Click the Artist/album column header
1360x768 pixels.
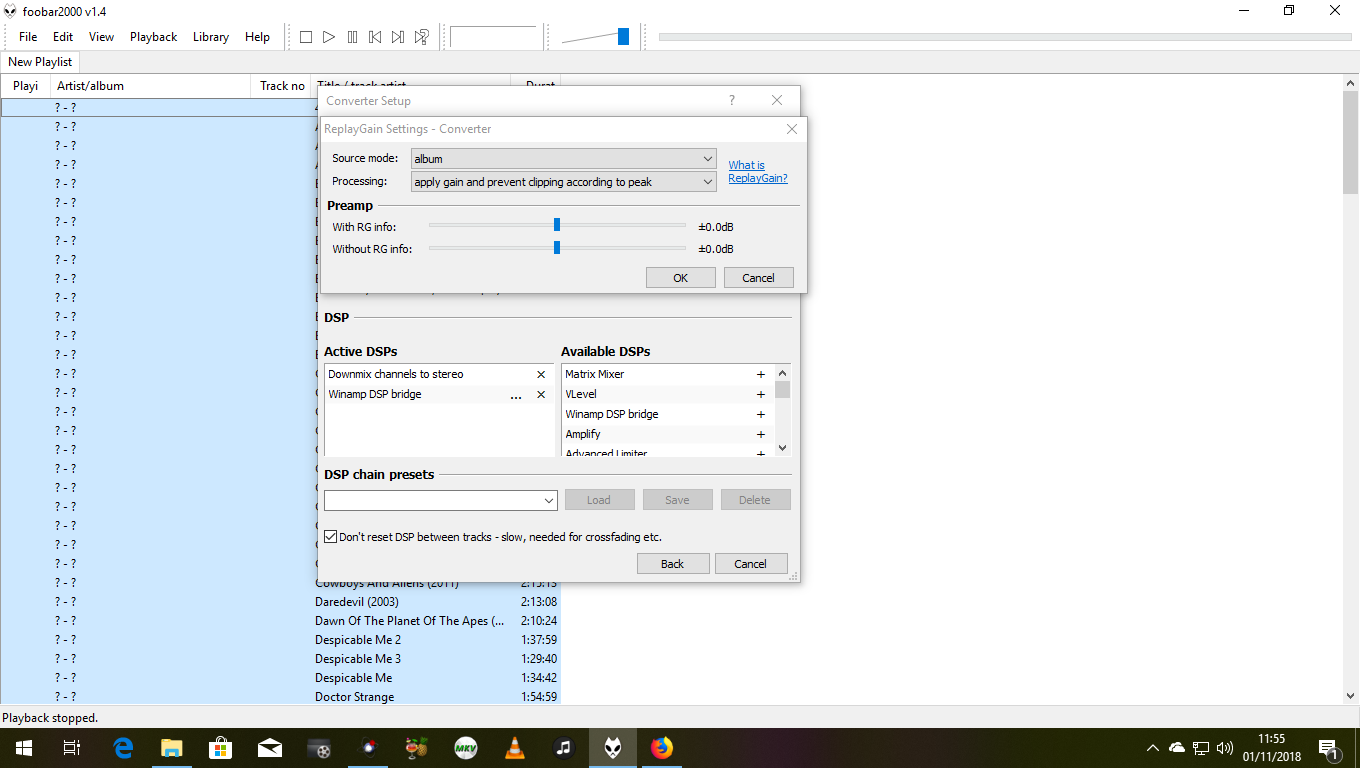pyautogui.click(x=150, y=86)
